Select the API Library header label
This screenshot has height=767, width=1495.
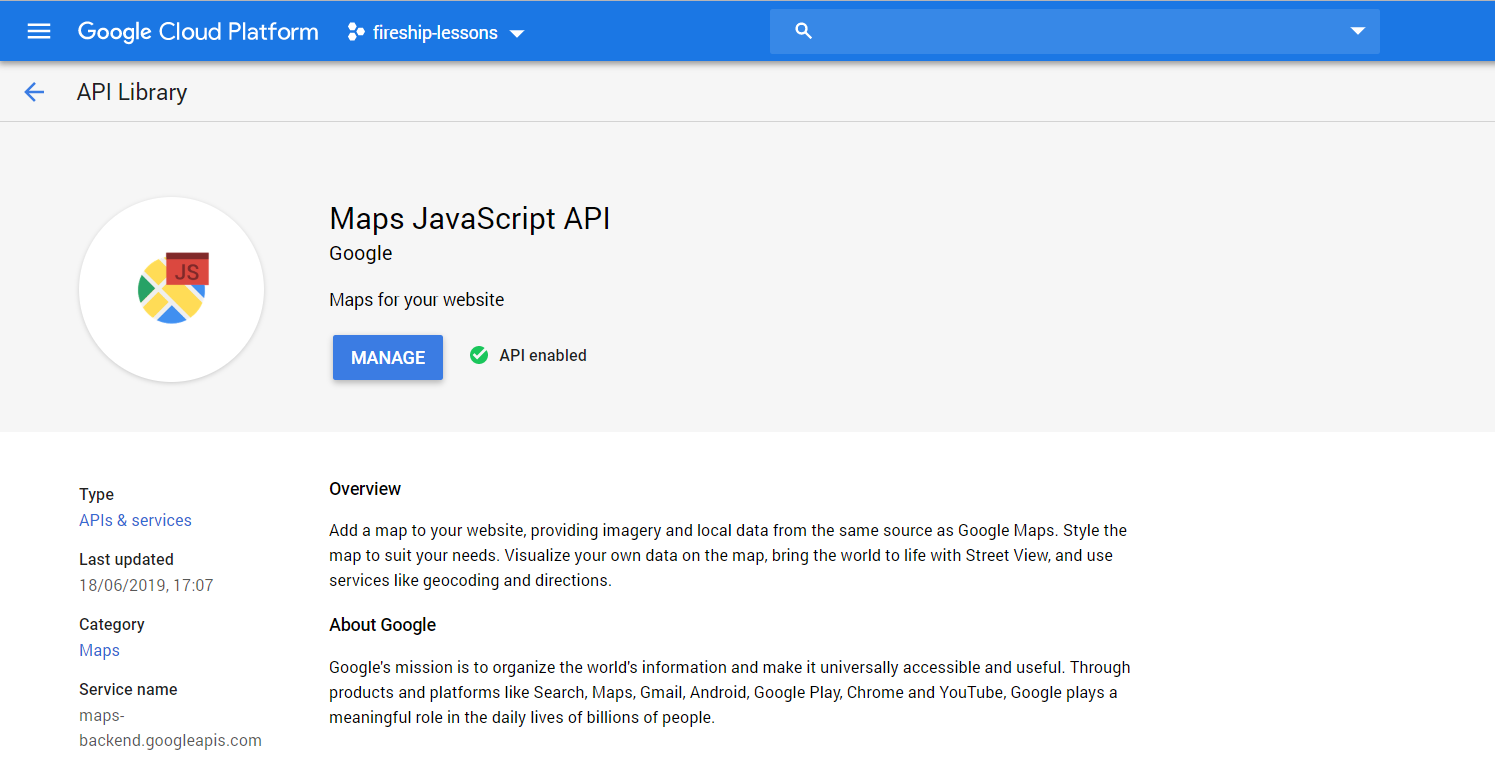tap(131, 91)
